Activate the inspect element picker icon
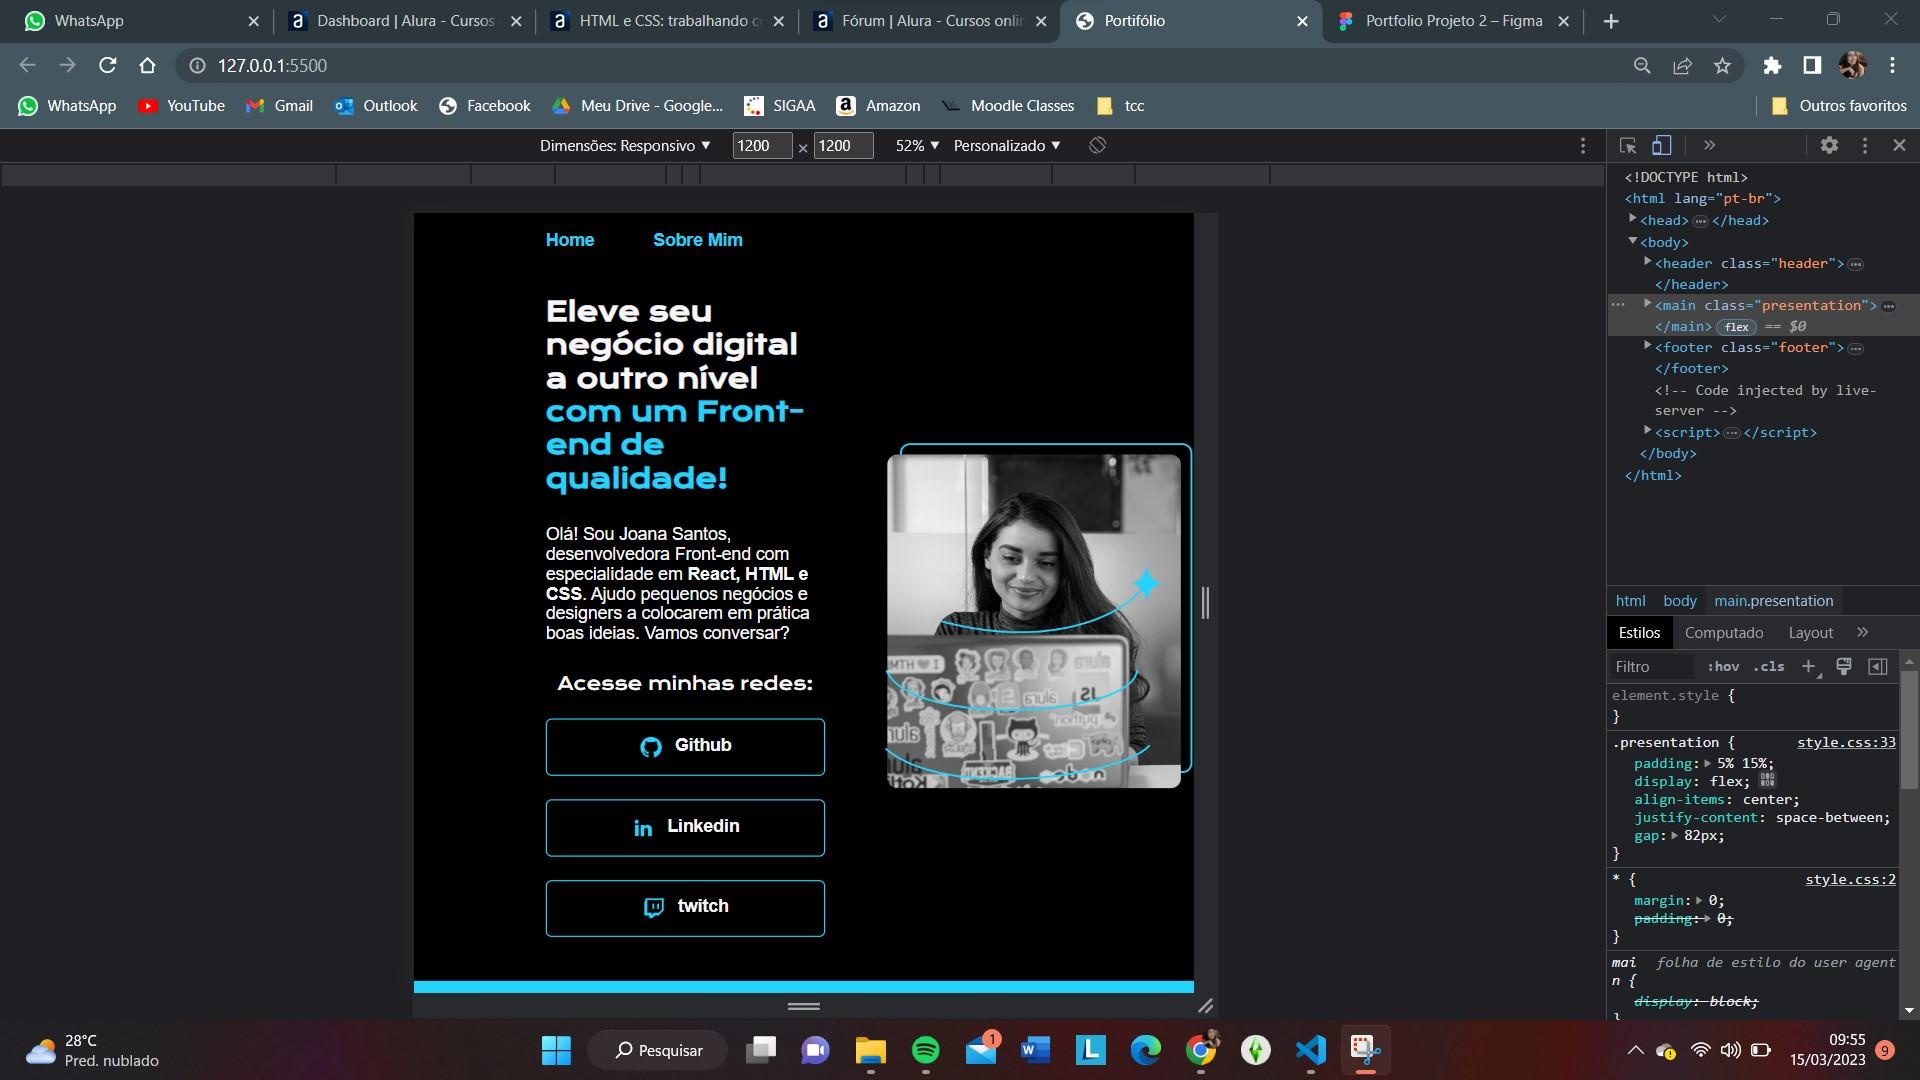Image resolution: width=1920 pixels, height=1080 pixels. coord(1628,145)
